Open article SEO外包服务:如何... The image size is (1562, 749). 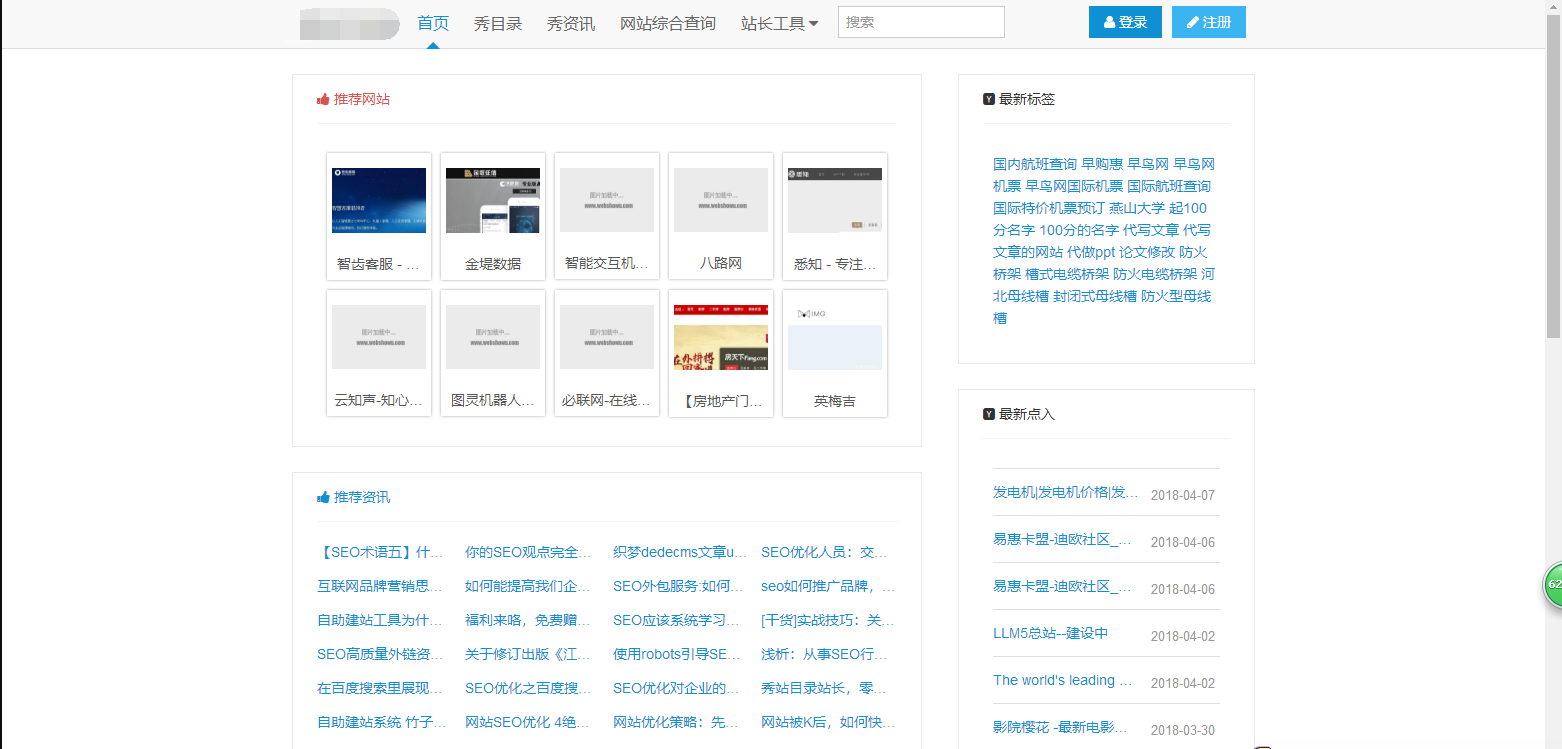(678, 586)
